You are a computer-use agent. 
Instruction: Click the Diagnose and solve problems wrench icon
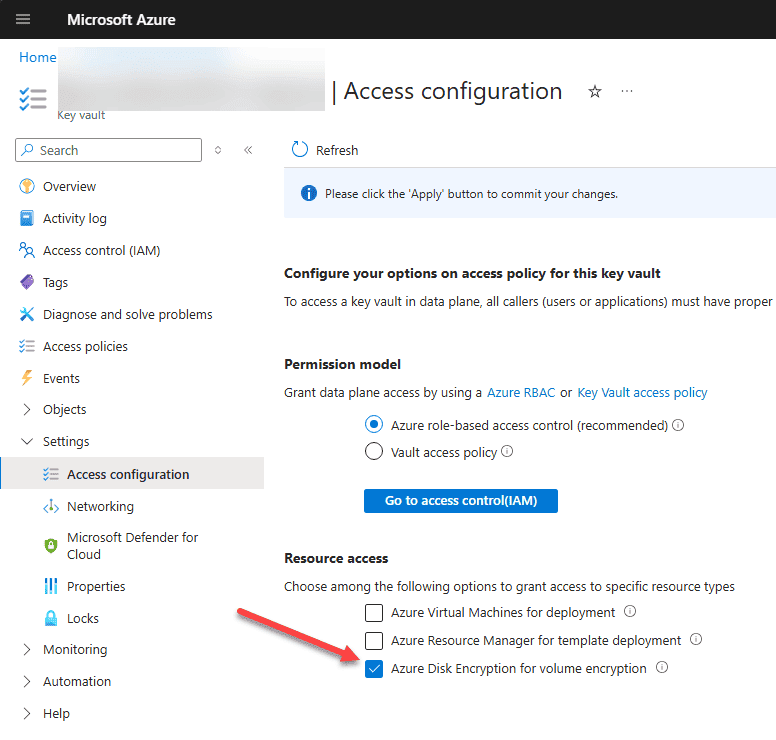pyautogui.click(x=27, y=314)
